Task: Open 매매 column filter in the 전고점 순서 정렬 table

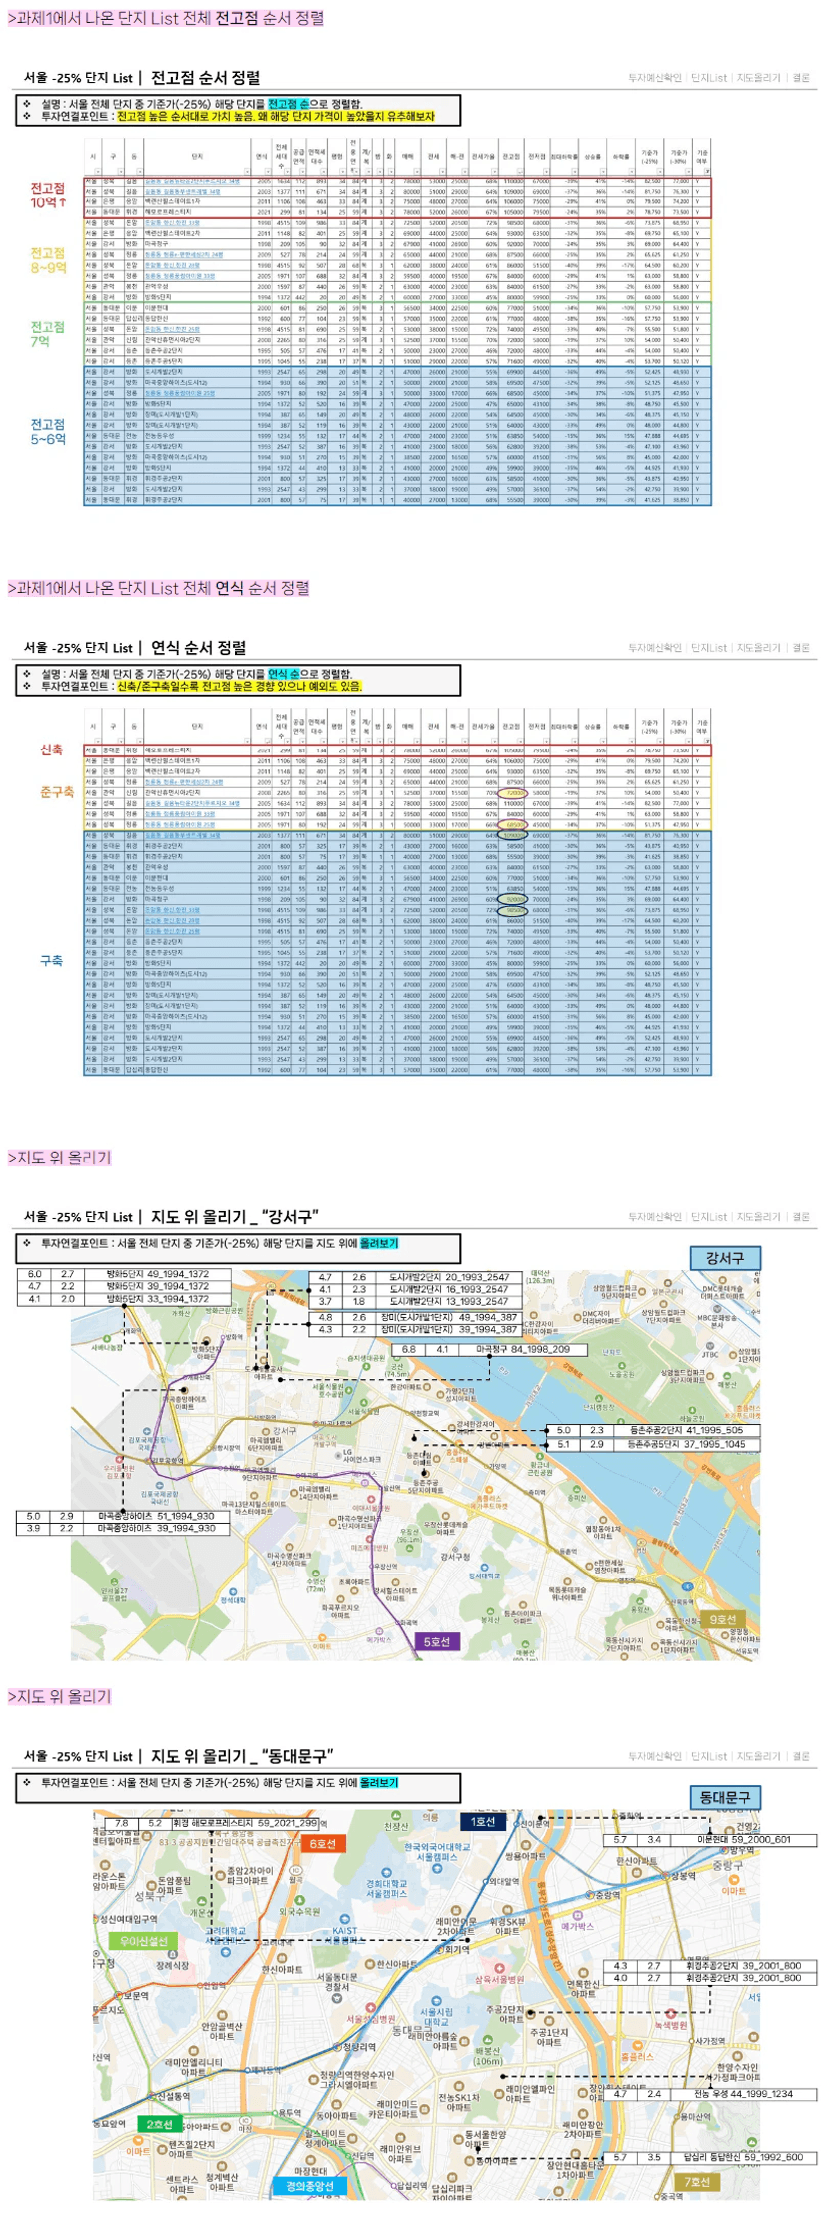Action: [418, 172]
